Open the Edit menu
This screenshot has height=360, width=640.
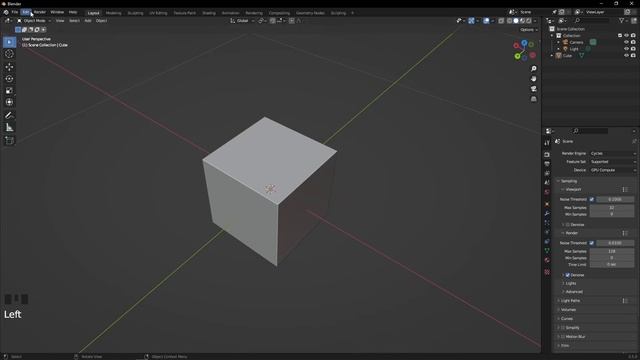(x=26, y=12)
